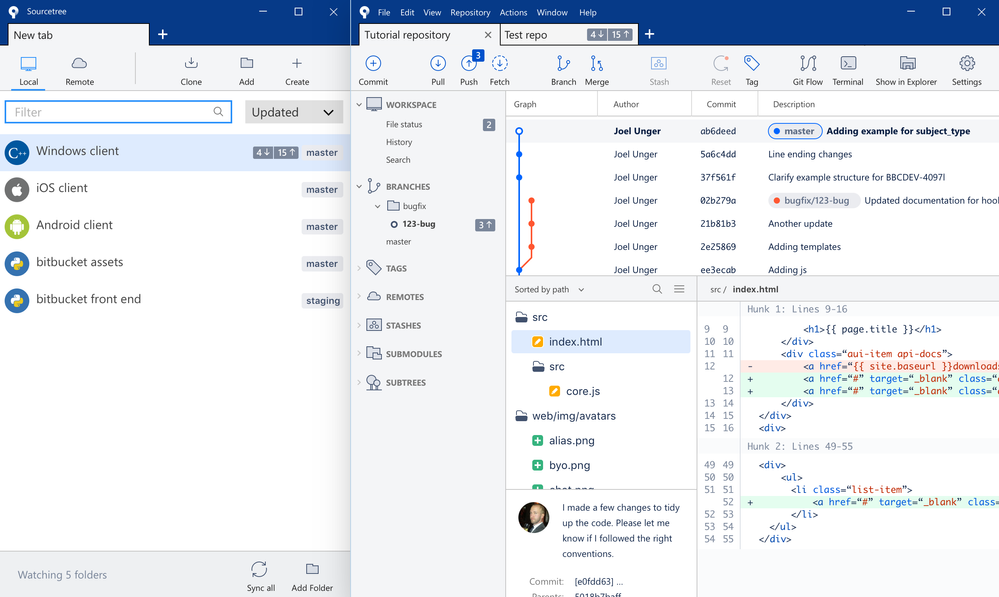Open the Window menu
999x597 pixels.
coord(552,13)
